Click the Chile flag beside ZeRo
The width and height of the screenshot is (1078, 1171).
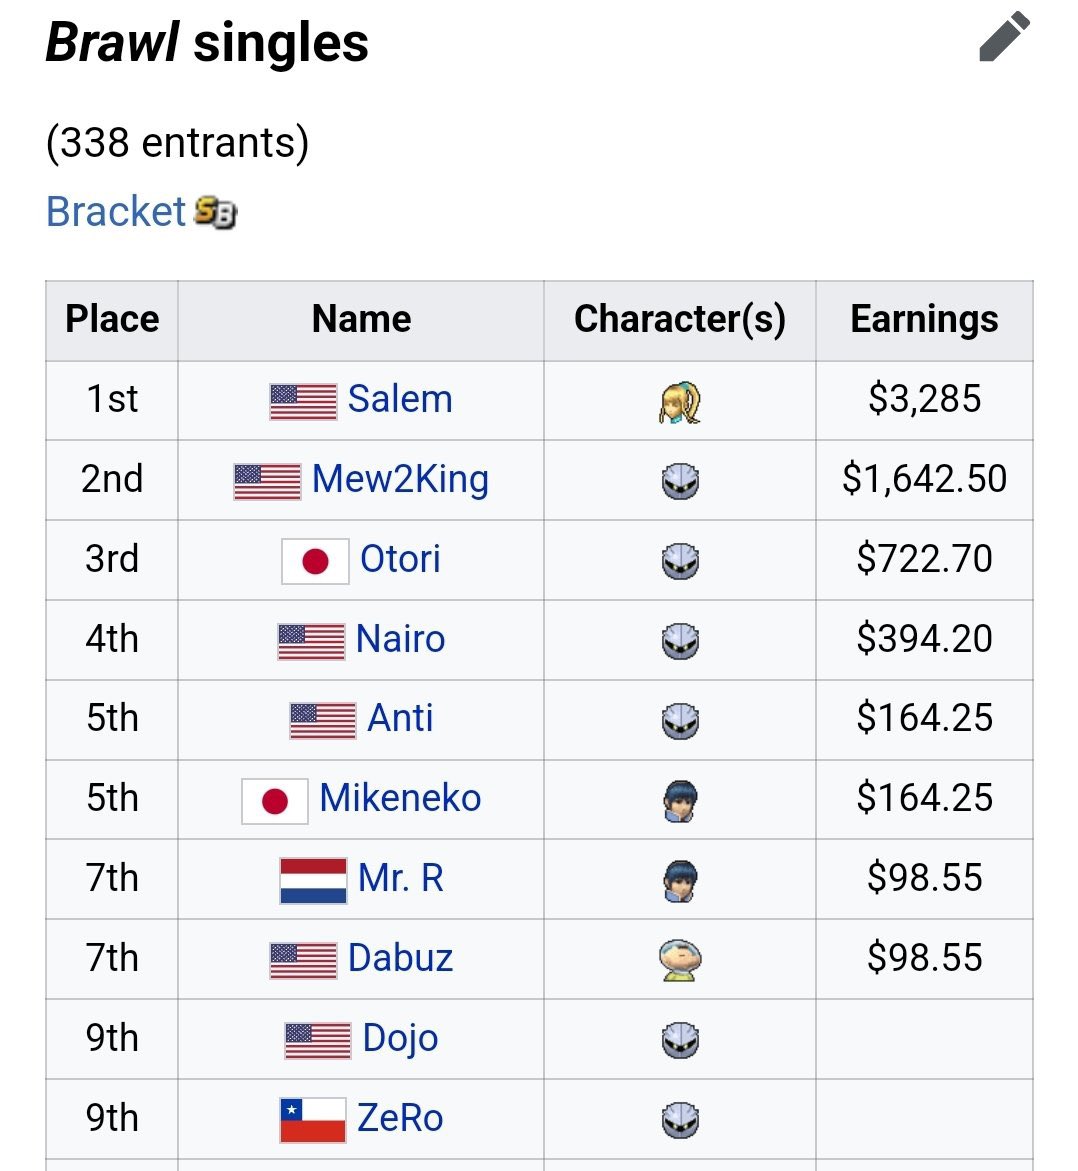(313, 1120)
